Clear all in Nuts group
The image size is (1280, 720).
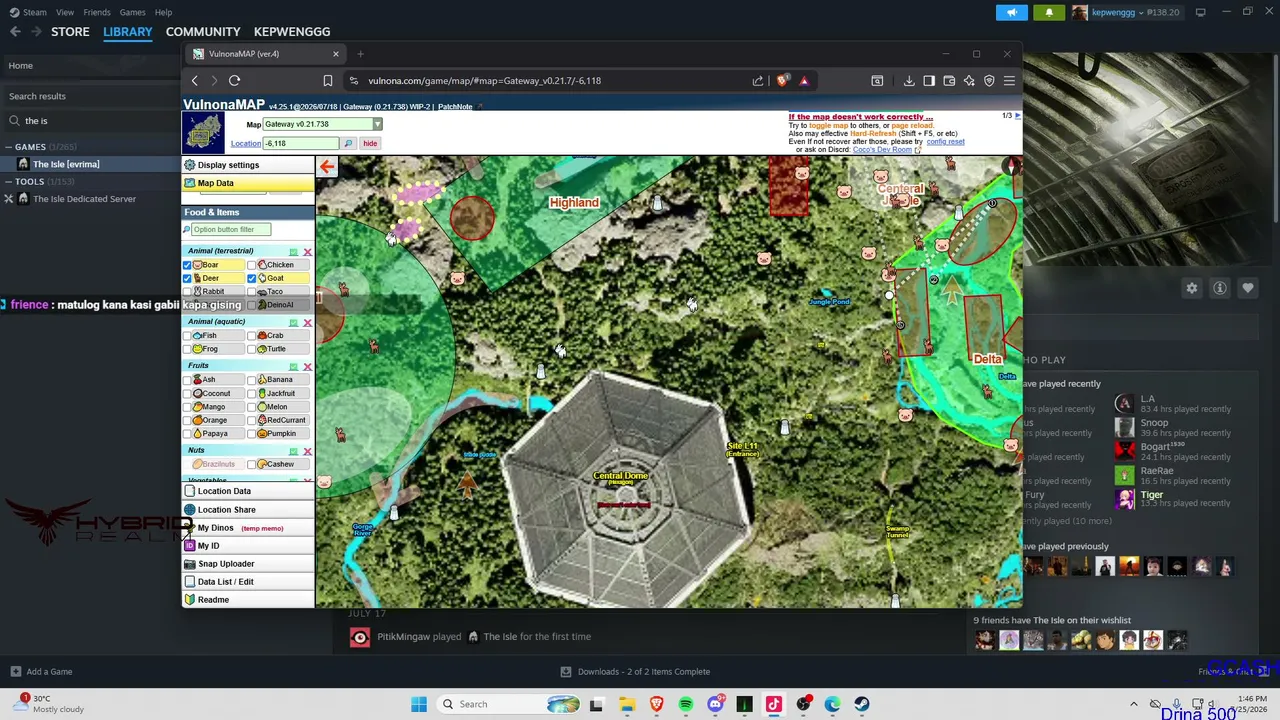pos(307,451)
